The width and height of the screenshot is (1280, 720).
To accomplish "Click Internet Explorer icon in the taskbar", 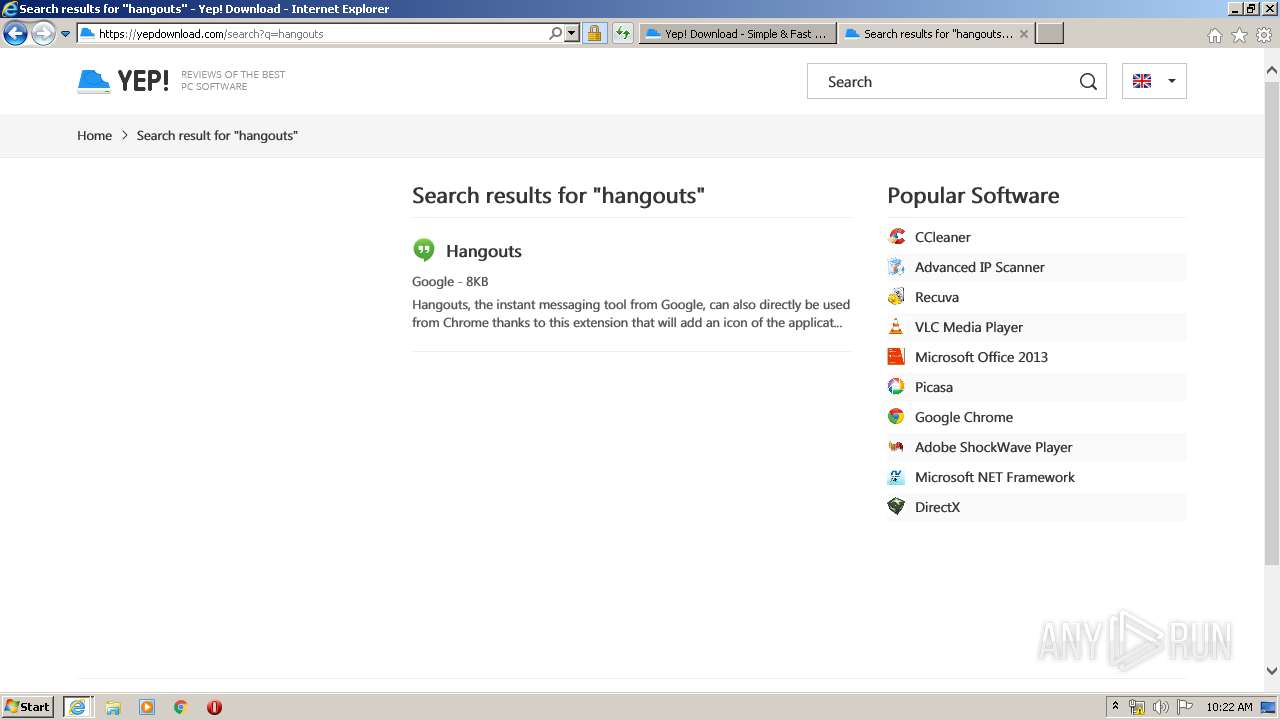I will click(x=77, y=707).
